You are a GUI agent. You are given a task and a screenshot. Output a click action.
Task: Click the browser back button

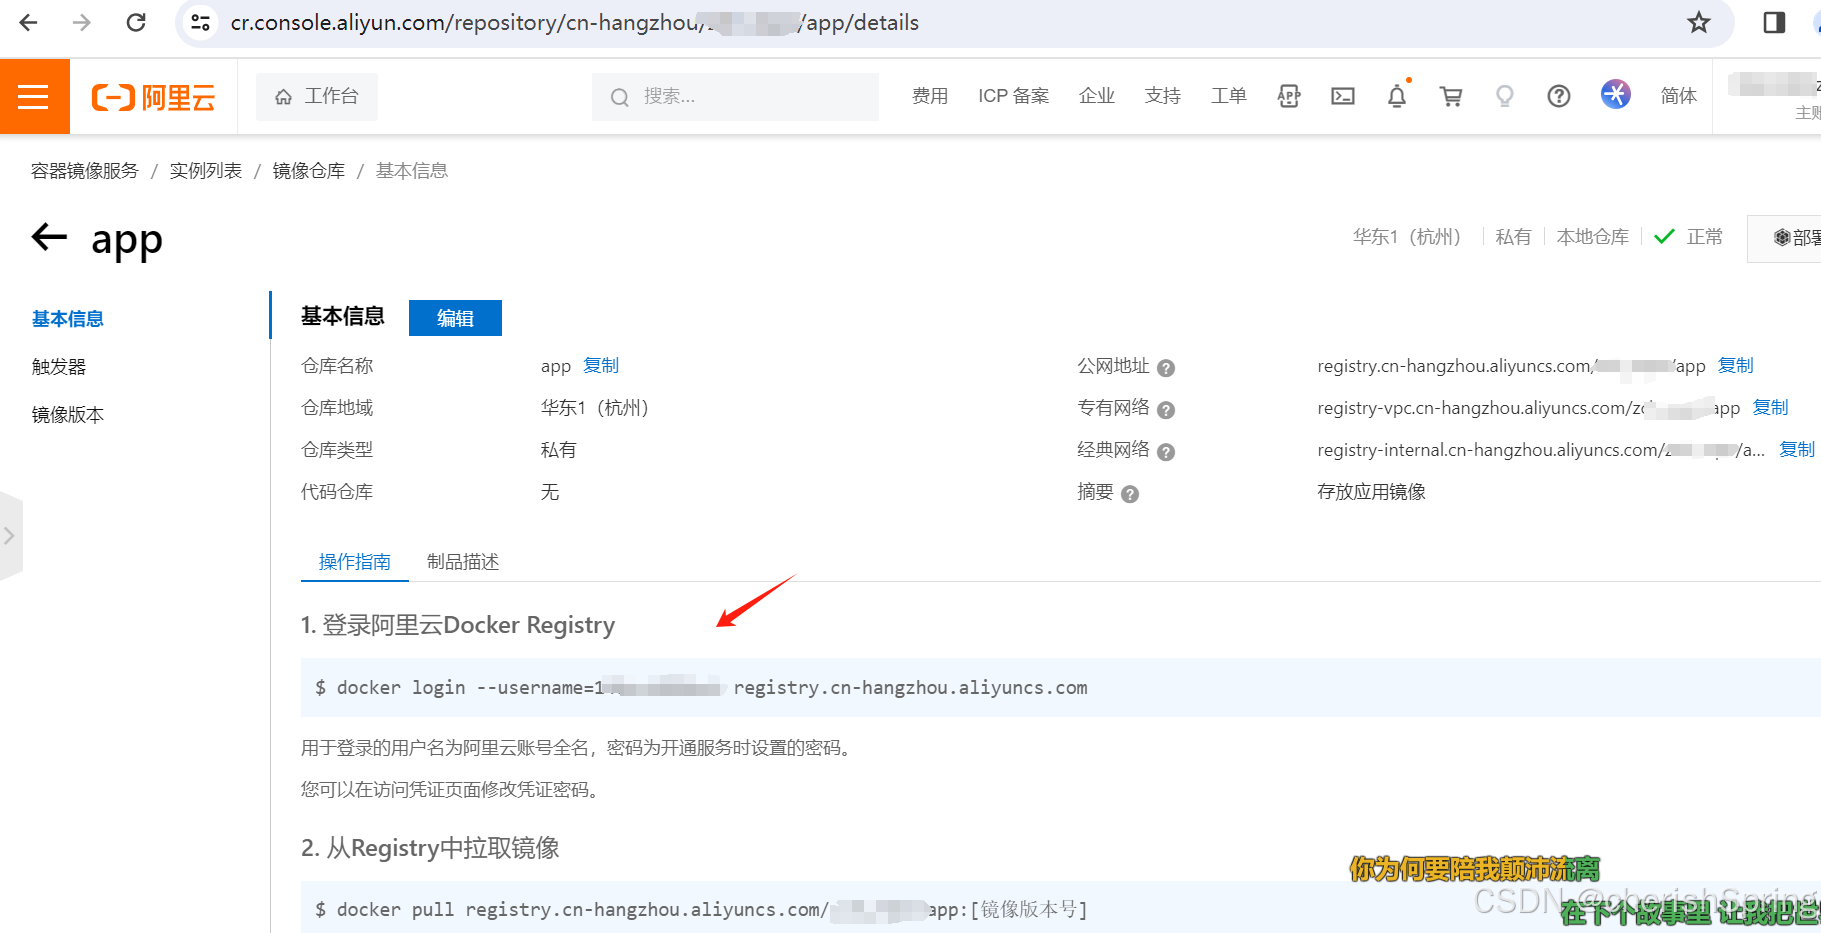coord(29,22)
